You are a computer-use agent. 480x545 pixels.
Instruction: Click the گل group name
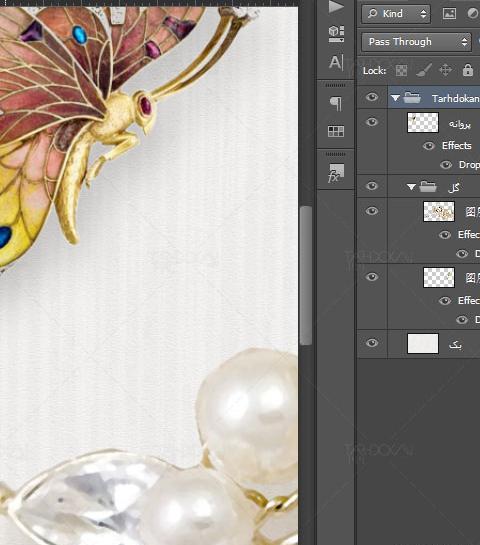[454, 188]
